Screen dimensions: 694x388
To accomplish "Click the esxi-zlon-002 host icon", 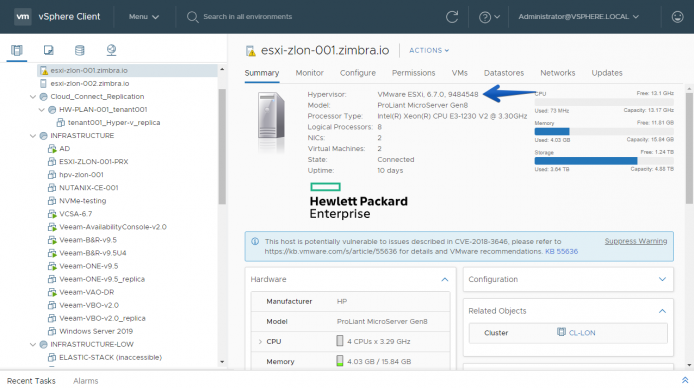I will click(x=43, y=83).
